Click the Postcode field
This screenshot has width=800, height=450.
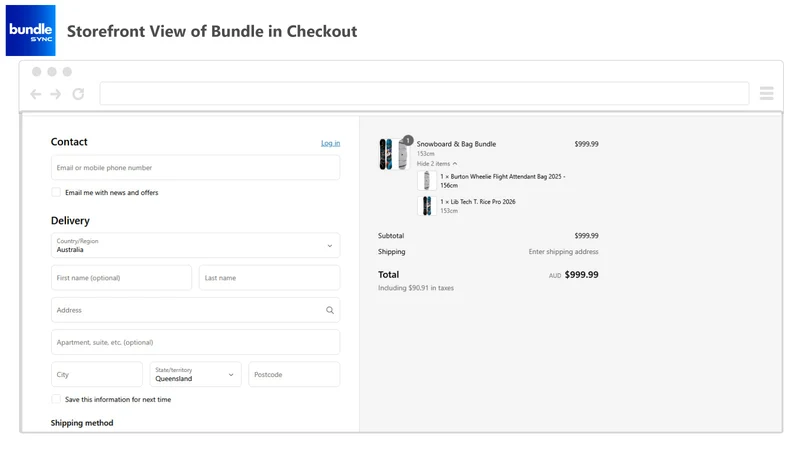[x=294, y=374]
